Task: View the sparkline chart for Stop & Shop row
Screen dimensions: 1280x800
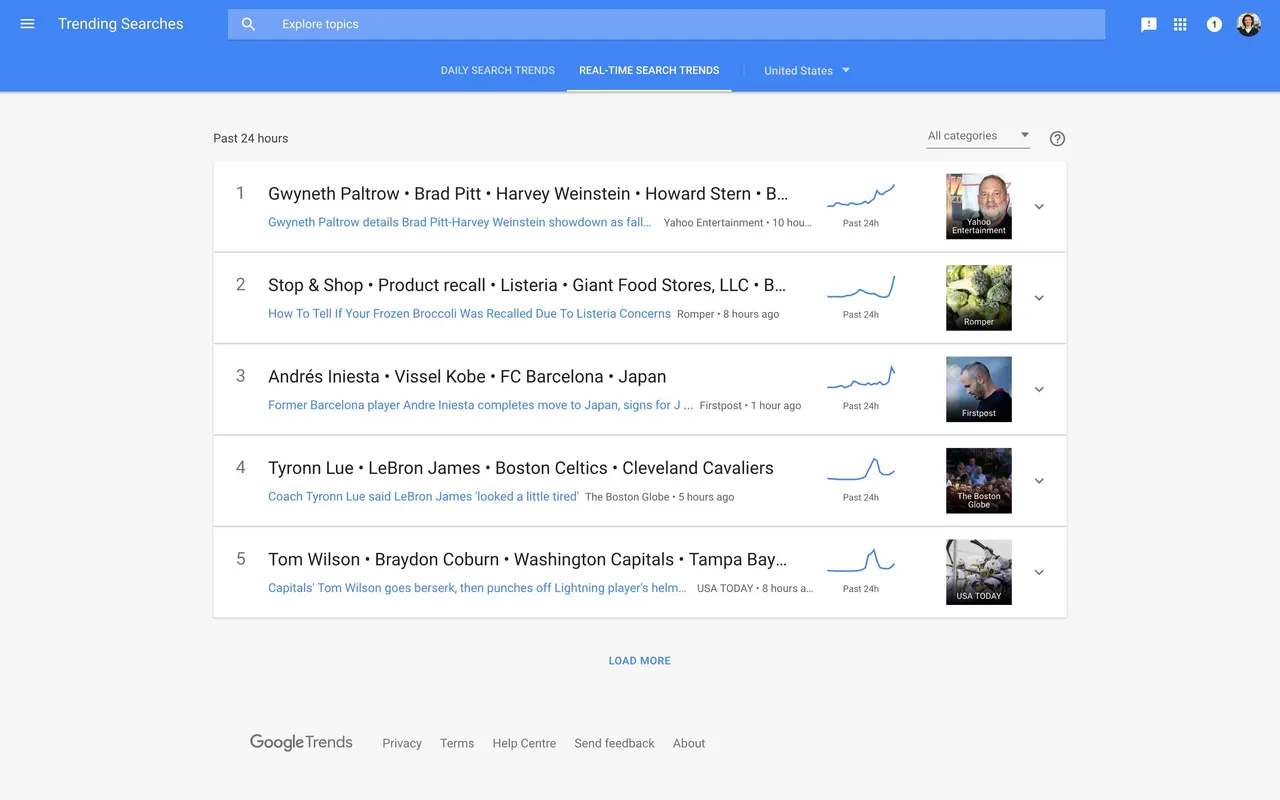Action: point(861,287)
